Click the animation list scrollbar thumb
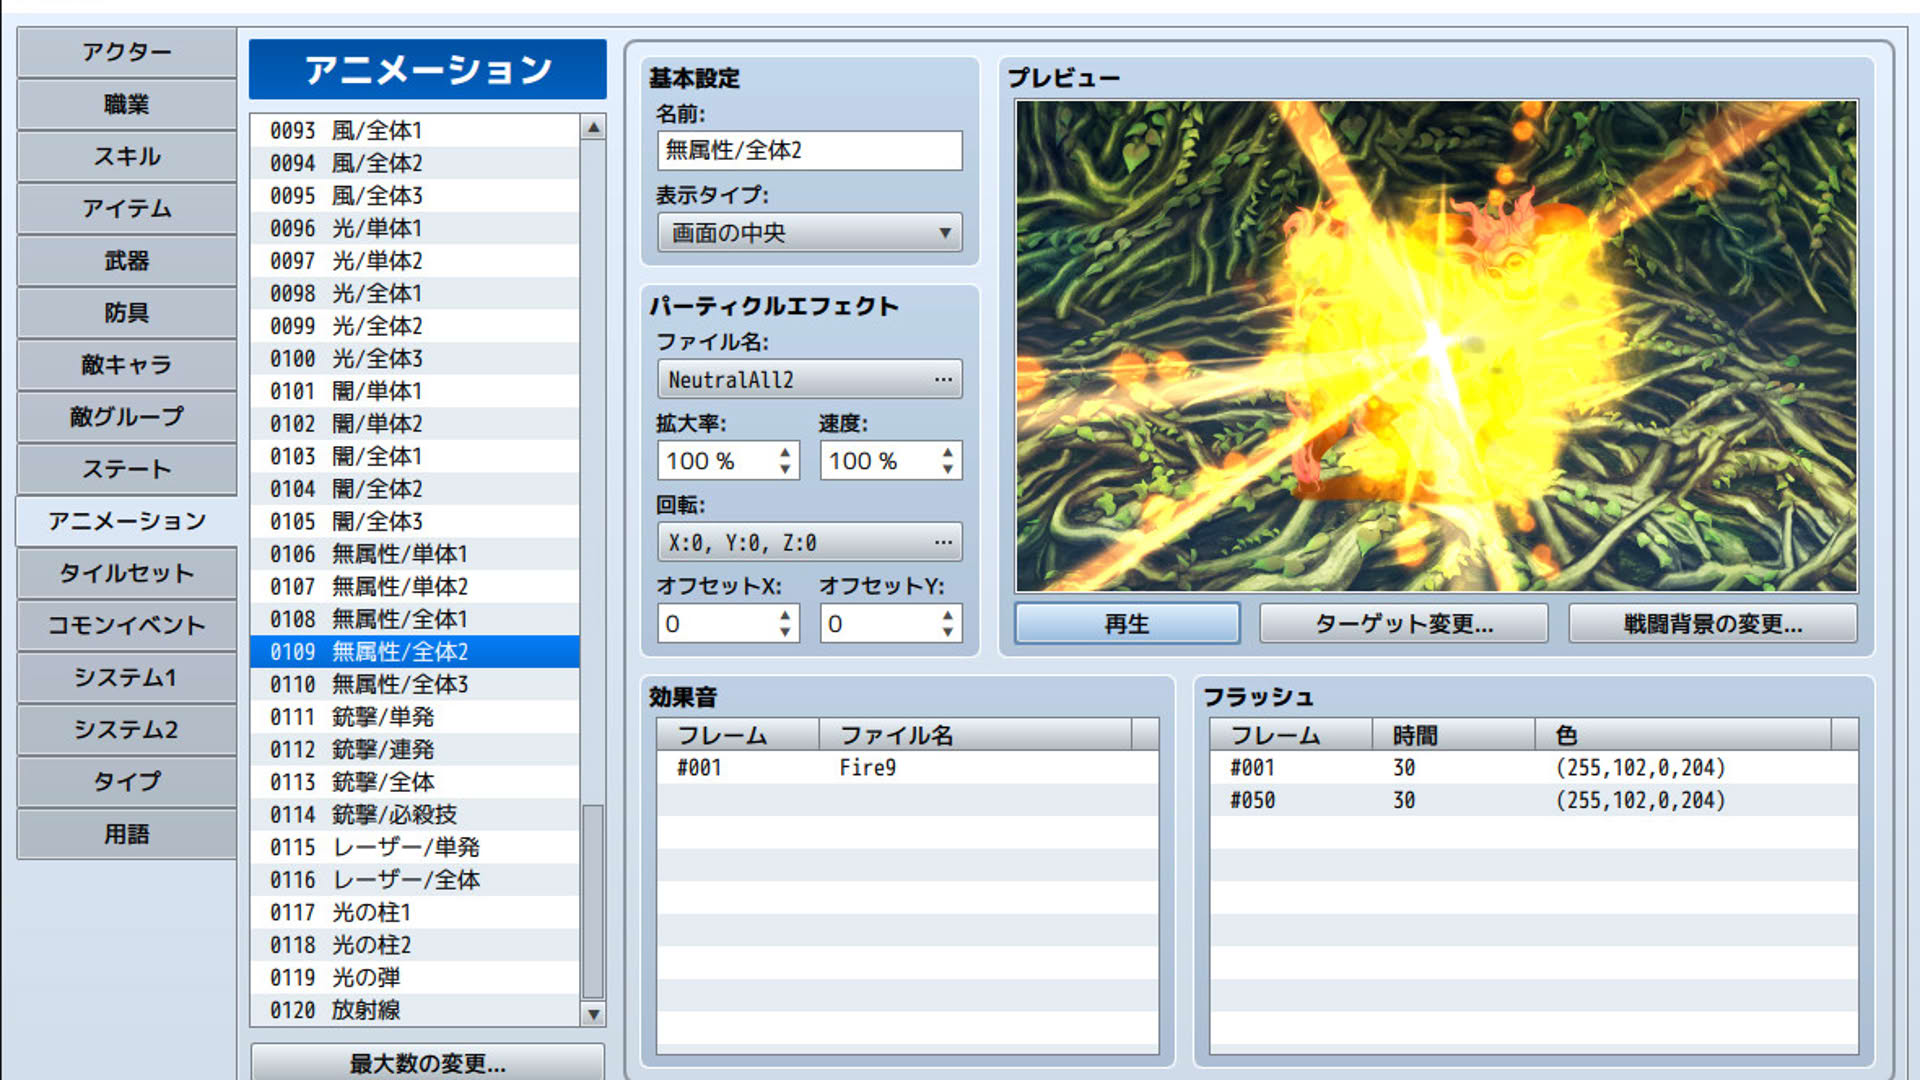This screenshot has height=1080, width=1920. (x=593, y=901)
